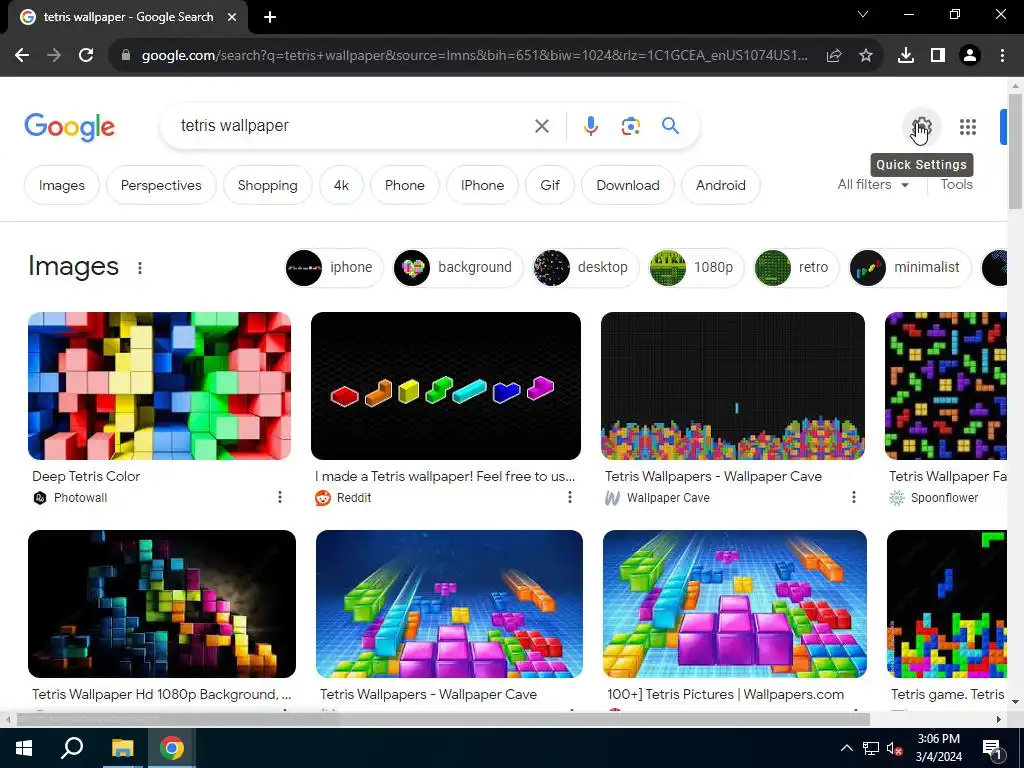Reload the current page
Image resolution: width=1024 pixels, height=768 pixels.
(86, 56)
